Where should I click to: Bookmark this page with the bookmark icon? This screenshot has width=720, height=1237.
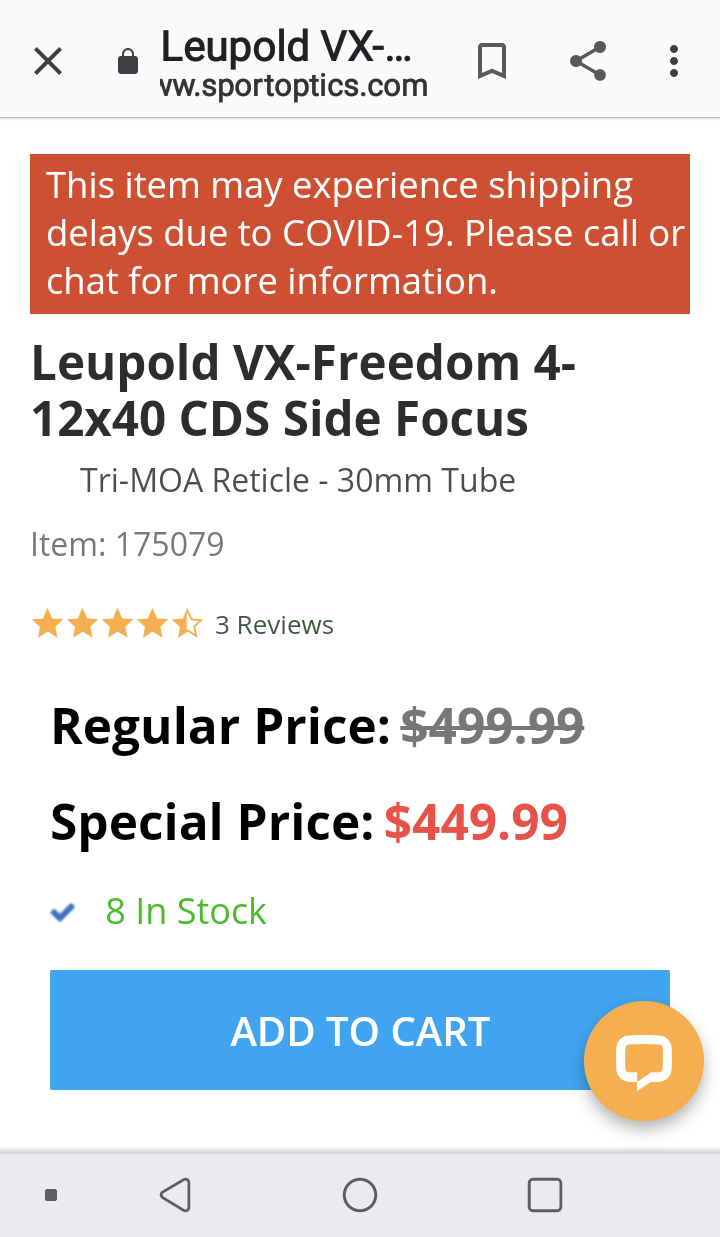491,62
